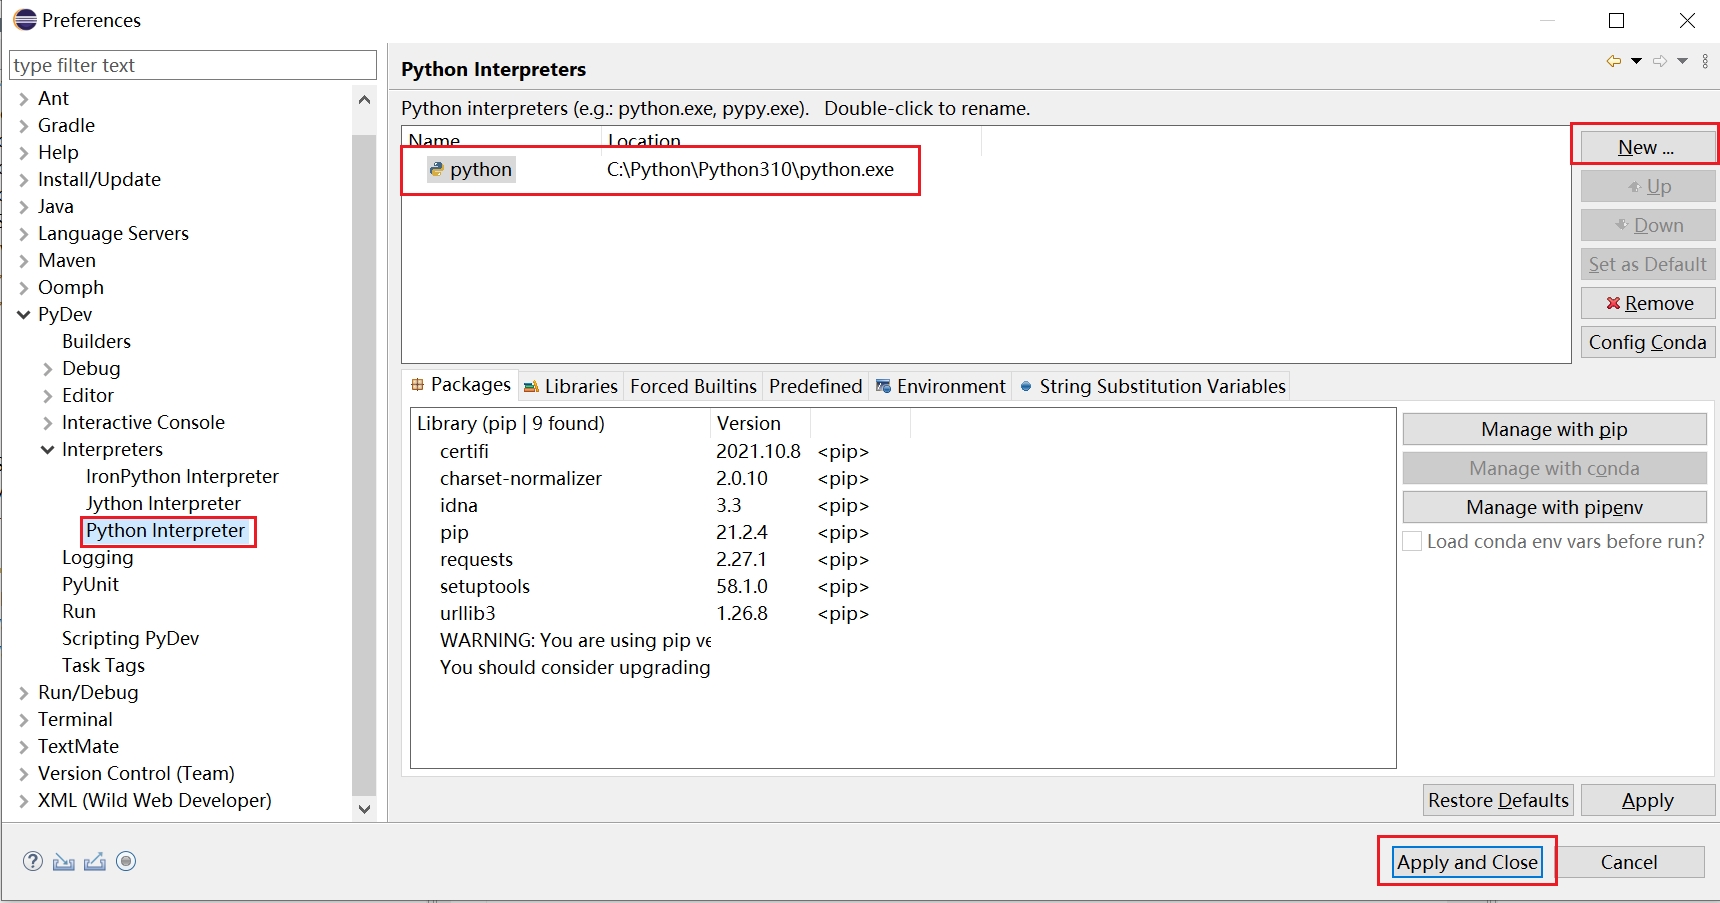Screen dimensions: 1720x903
Task: Select Scripting PyDev tree item
Action: pos(130,639)
